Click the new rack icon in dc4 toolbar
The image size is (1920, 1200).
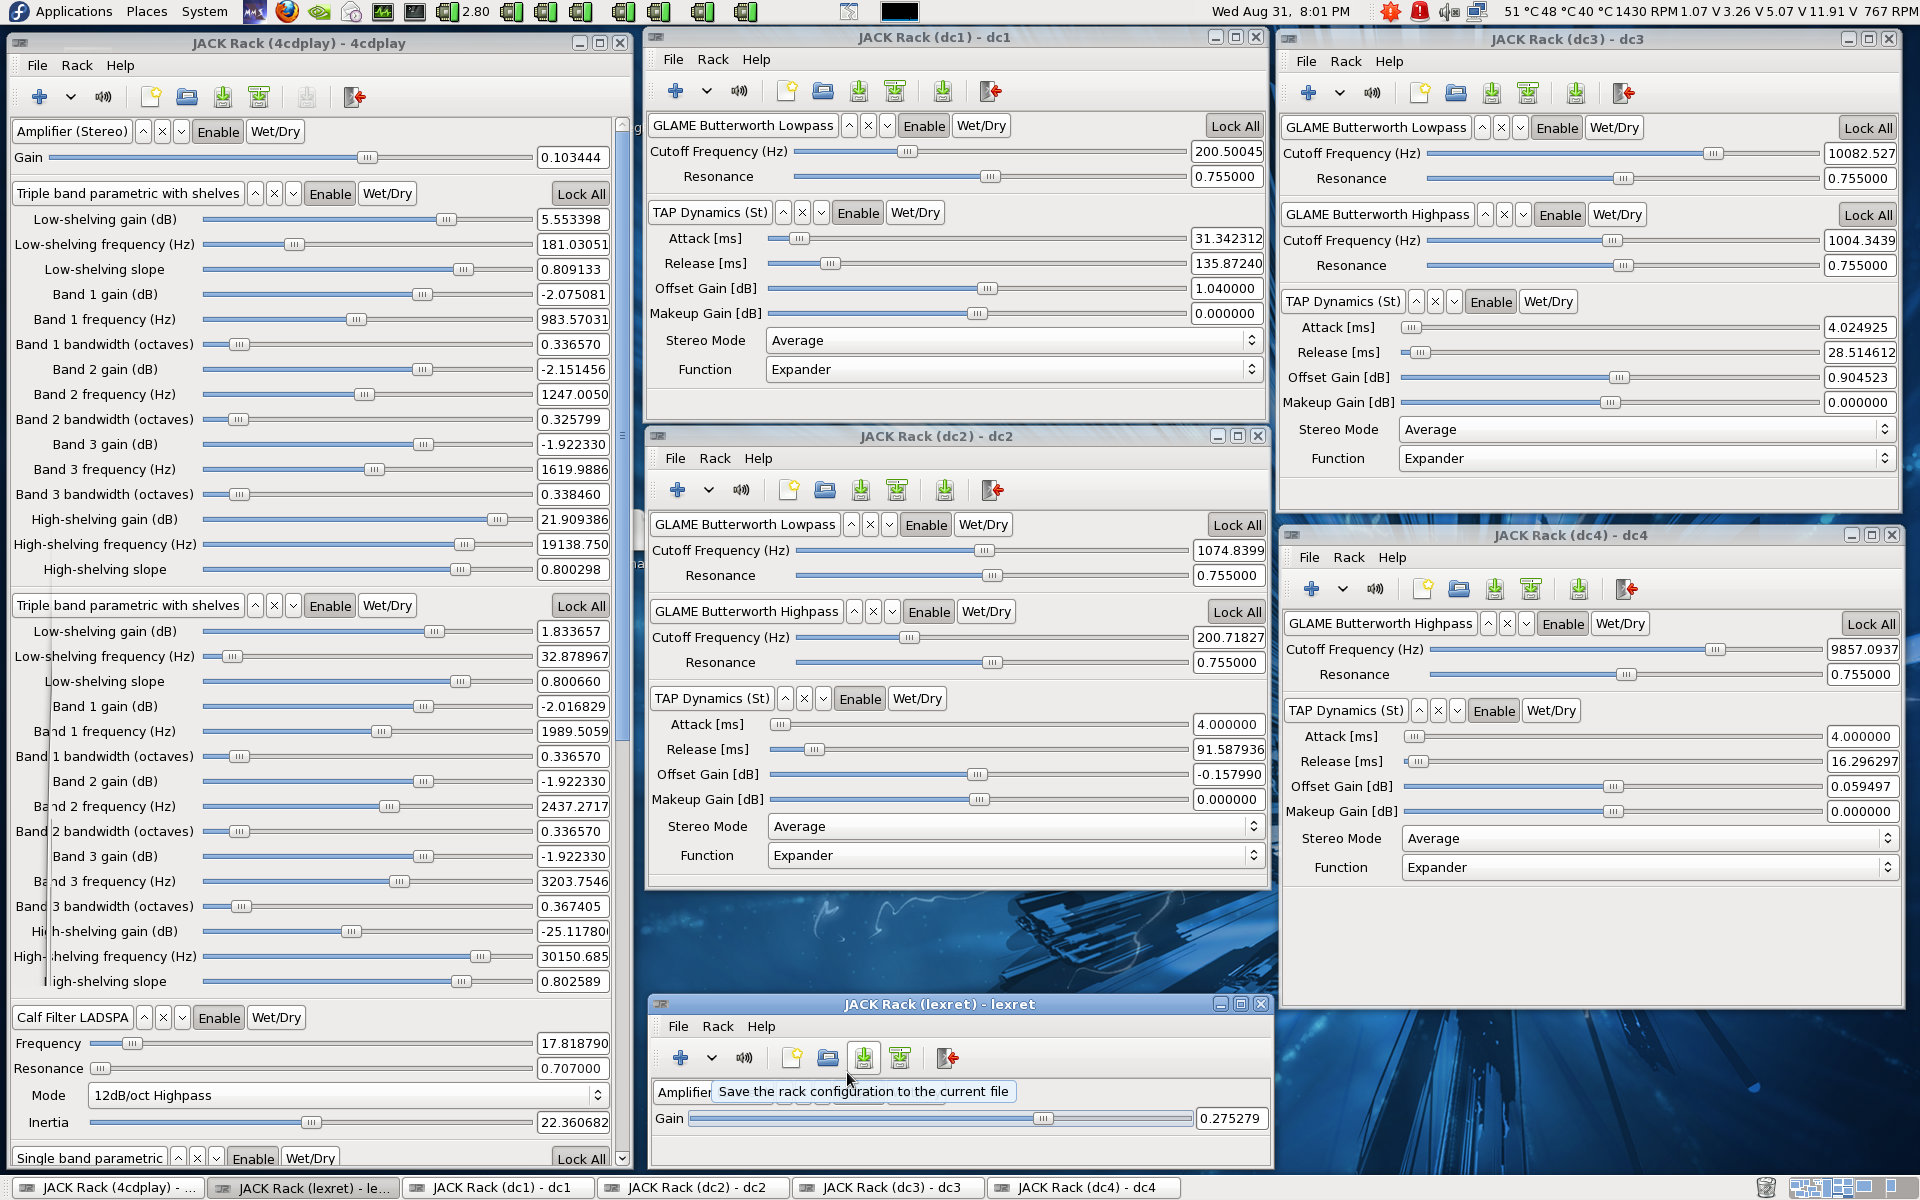point(1423,589)
